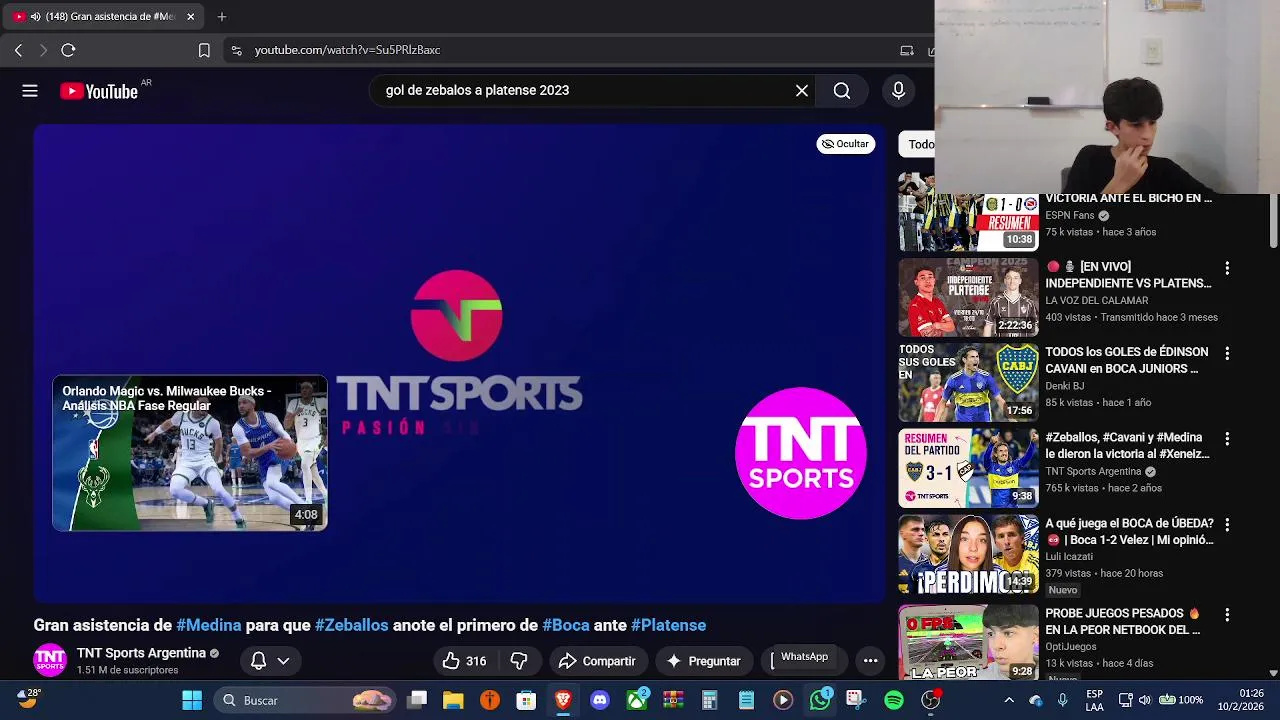1280x720 pixels.
Task: Open the #Platense hashtag link
Action: point(668,625)
